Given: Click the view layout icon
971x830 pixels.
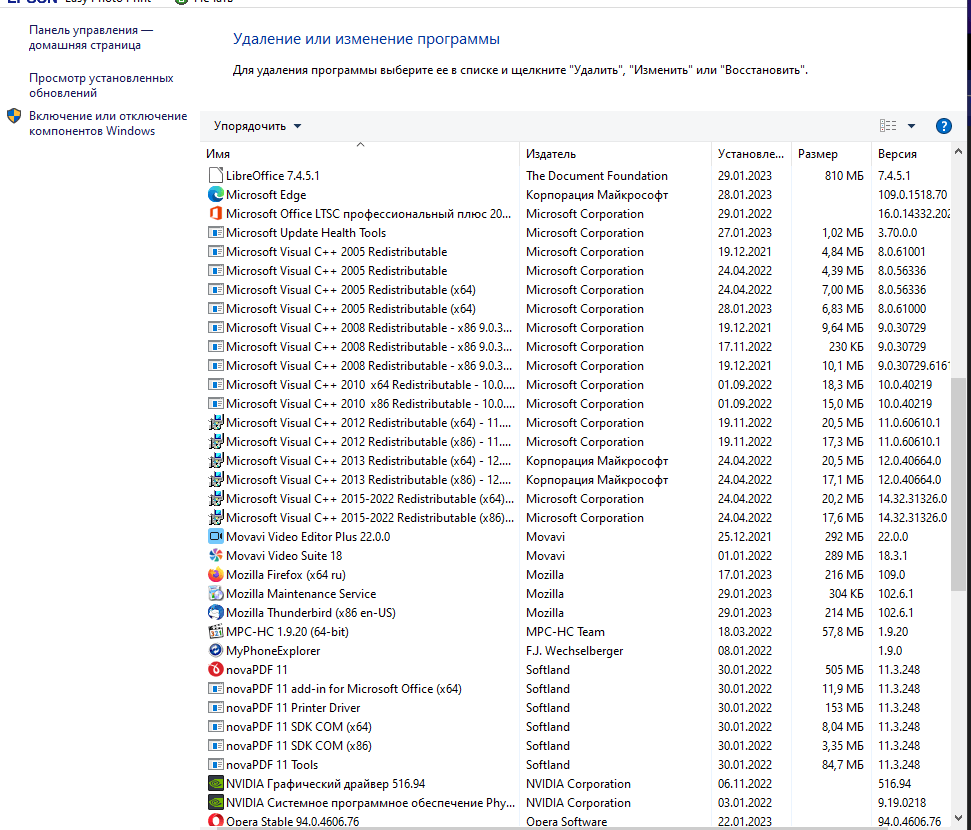Looking at the screenshot, I should [888, 126].
